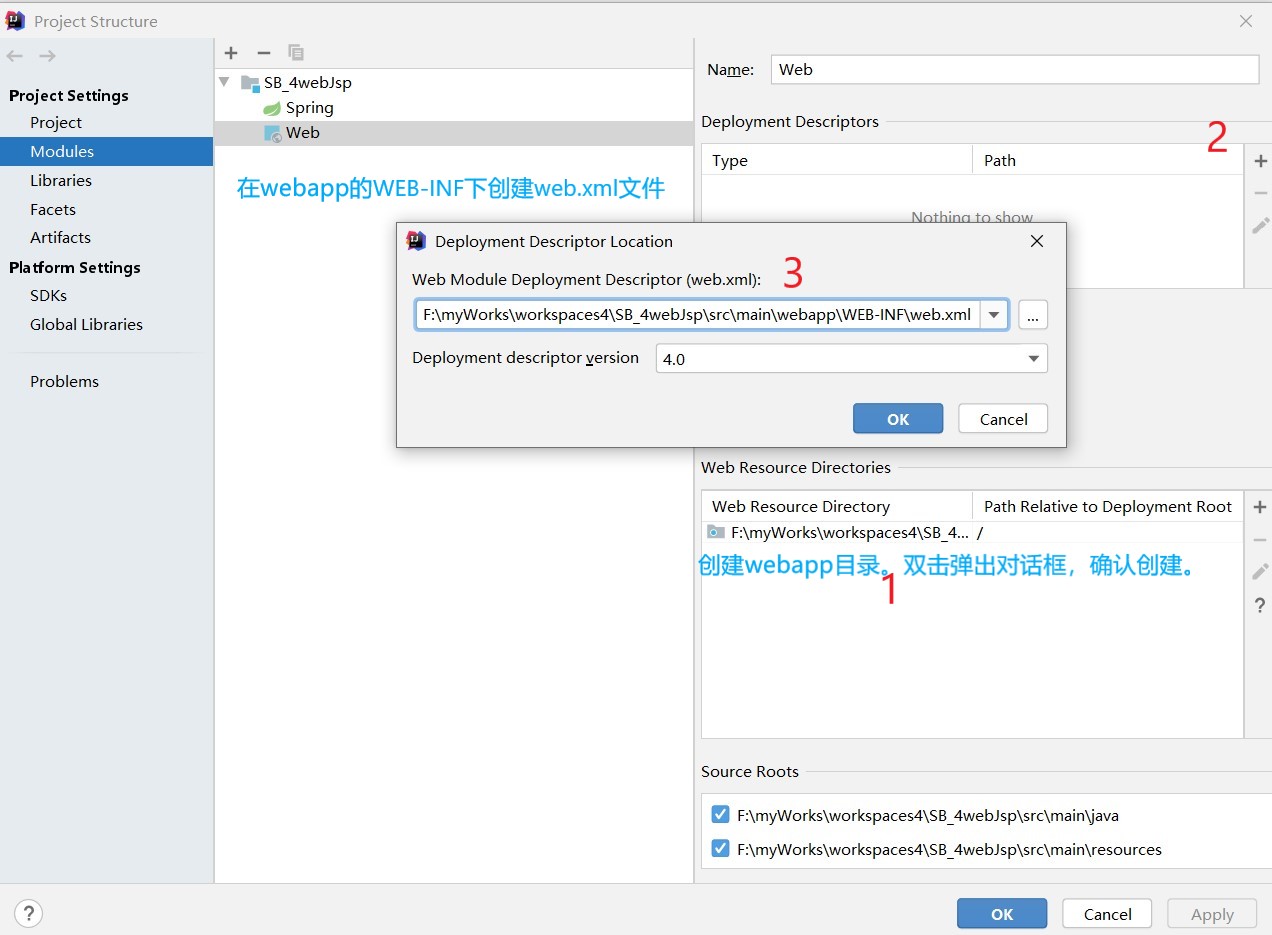Click Path Relative to Deployment Root header
The height and width of the screenshot is (935, 1272).
(1108, 506)
